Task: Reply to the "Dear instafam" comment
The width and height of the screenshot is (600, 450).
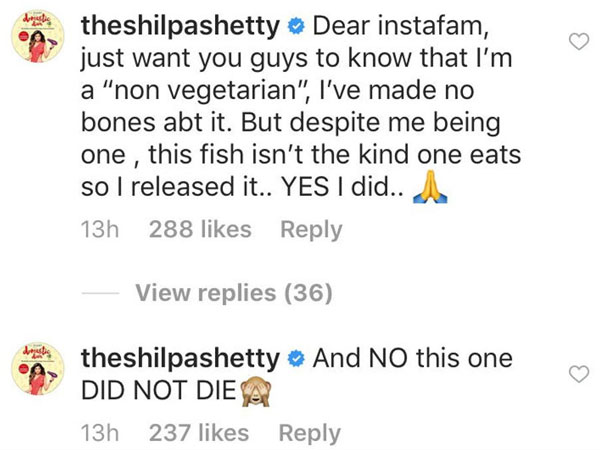Action: click(x=310, y=229)
